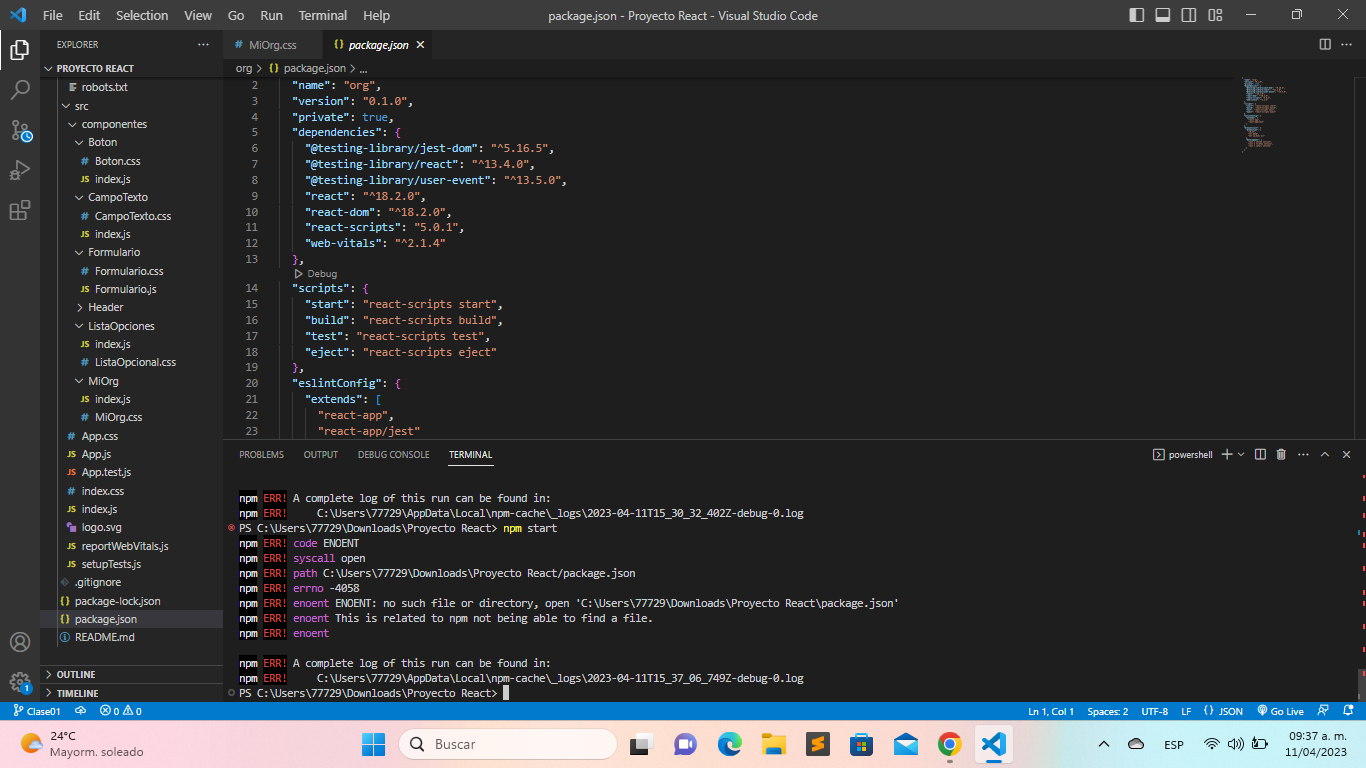This screenshot has height=768, width=1366.
Task: Toggle the primary side bar layout button
Action: point(1137,15)
